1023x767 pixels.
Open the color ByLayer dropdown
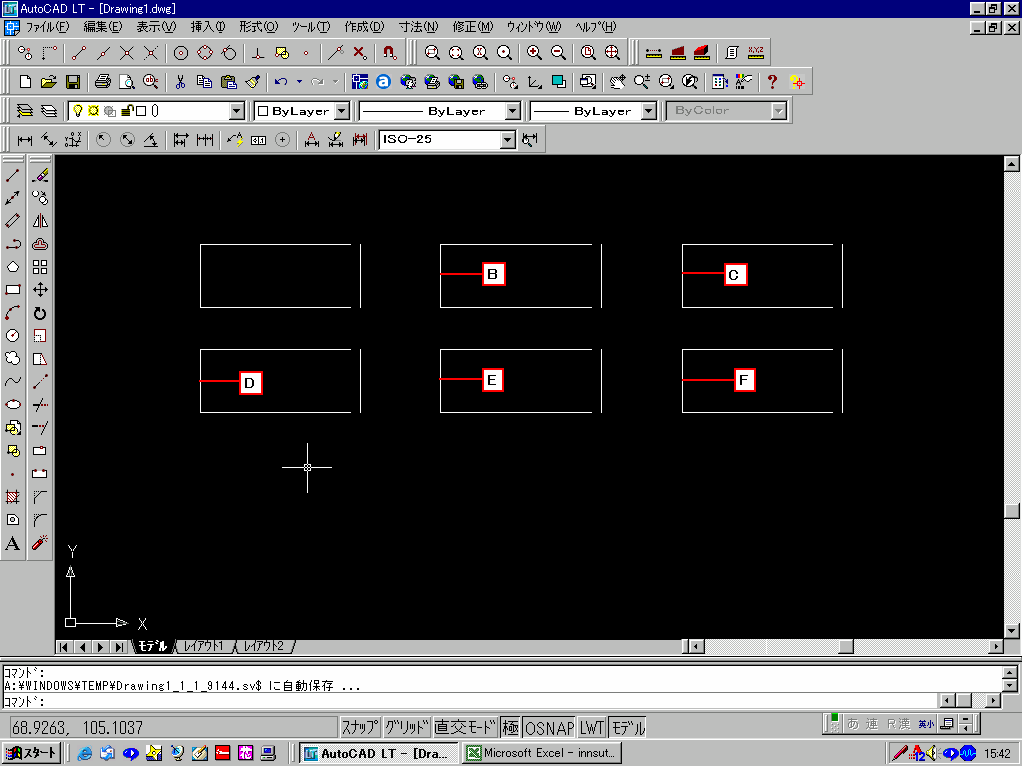[342, 112]
